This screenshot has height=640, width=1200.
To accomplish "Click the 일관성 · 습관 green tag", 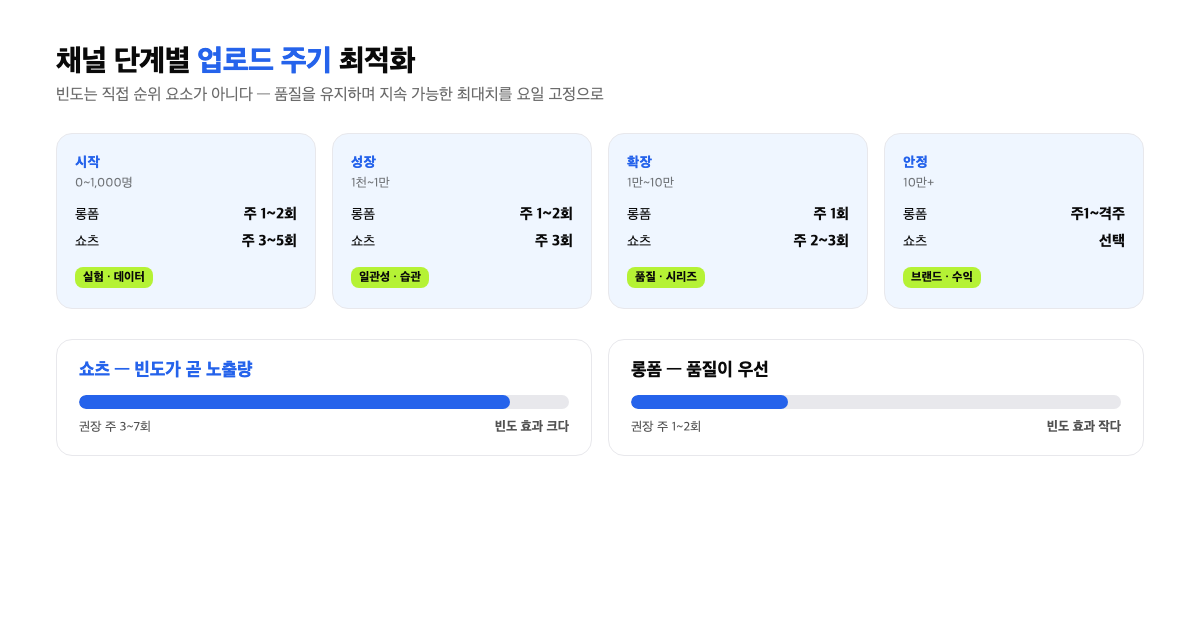I will 390,277.
